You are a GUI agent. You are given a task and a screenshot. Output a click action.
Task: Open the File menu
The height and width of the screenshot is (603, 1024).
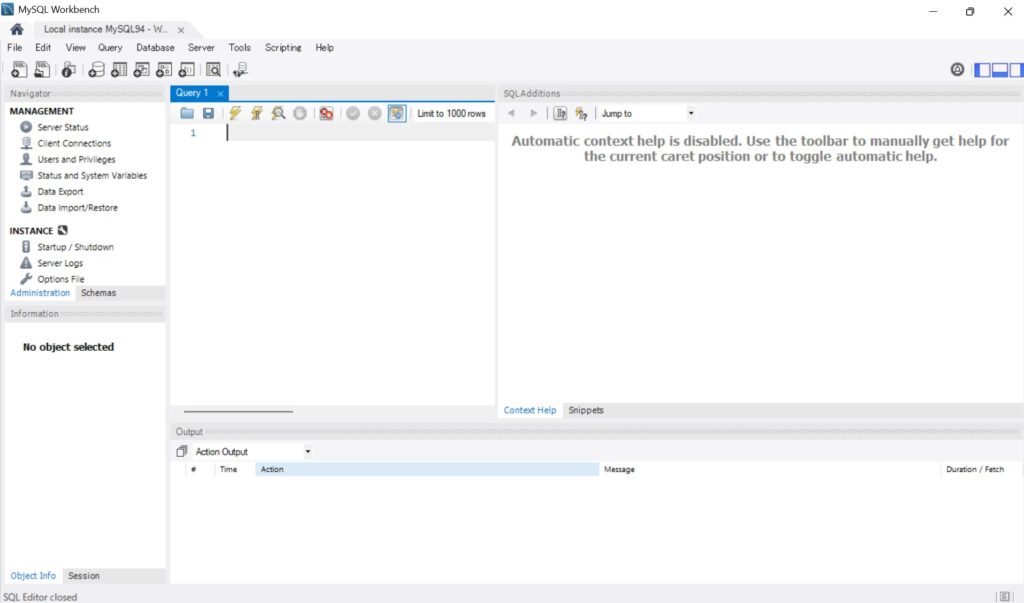14,48
